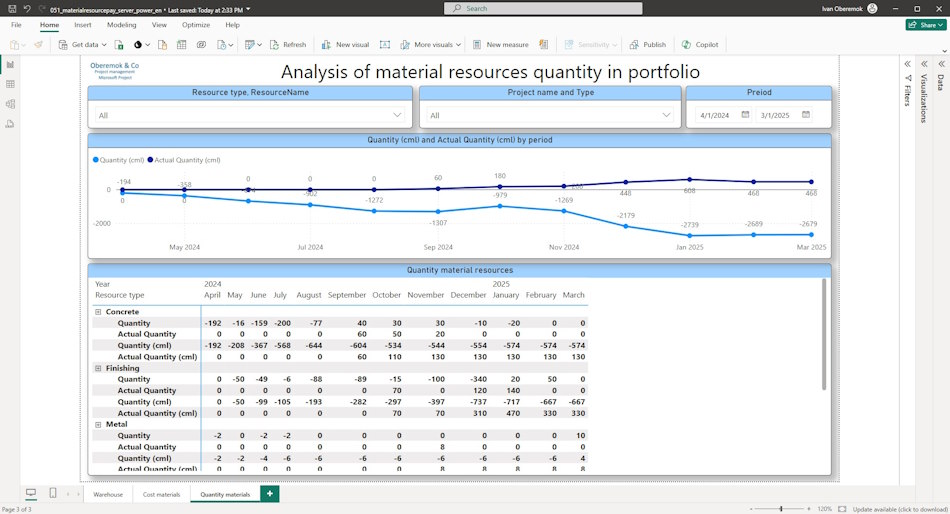Click the 3/1/2025 end date field
The image size is (950, 514).
pyautogui.click(x=776, y=115)
